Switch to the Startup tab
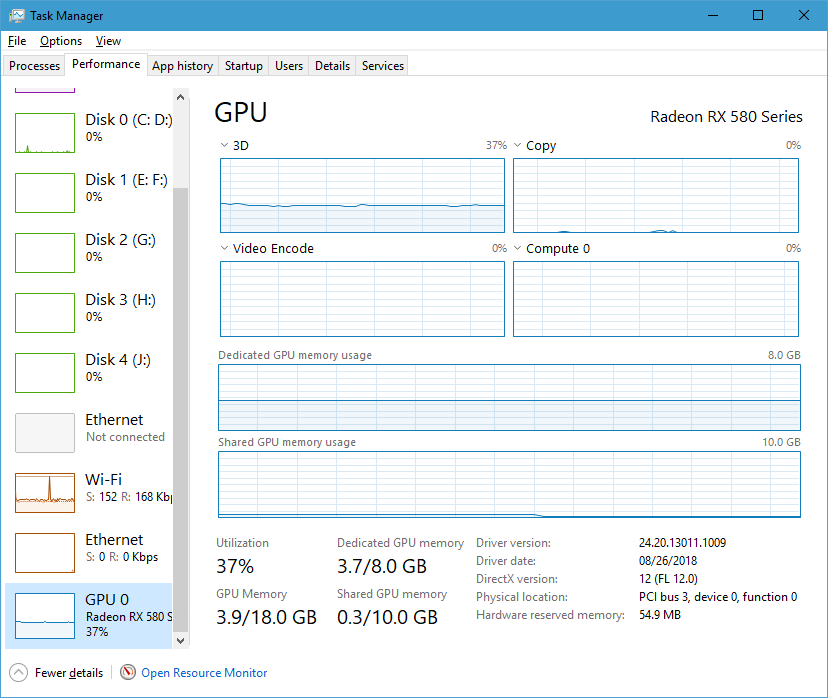The image size is (828, 698). (243, 66)
